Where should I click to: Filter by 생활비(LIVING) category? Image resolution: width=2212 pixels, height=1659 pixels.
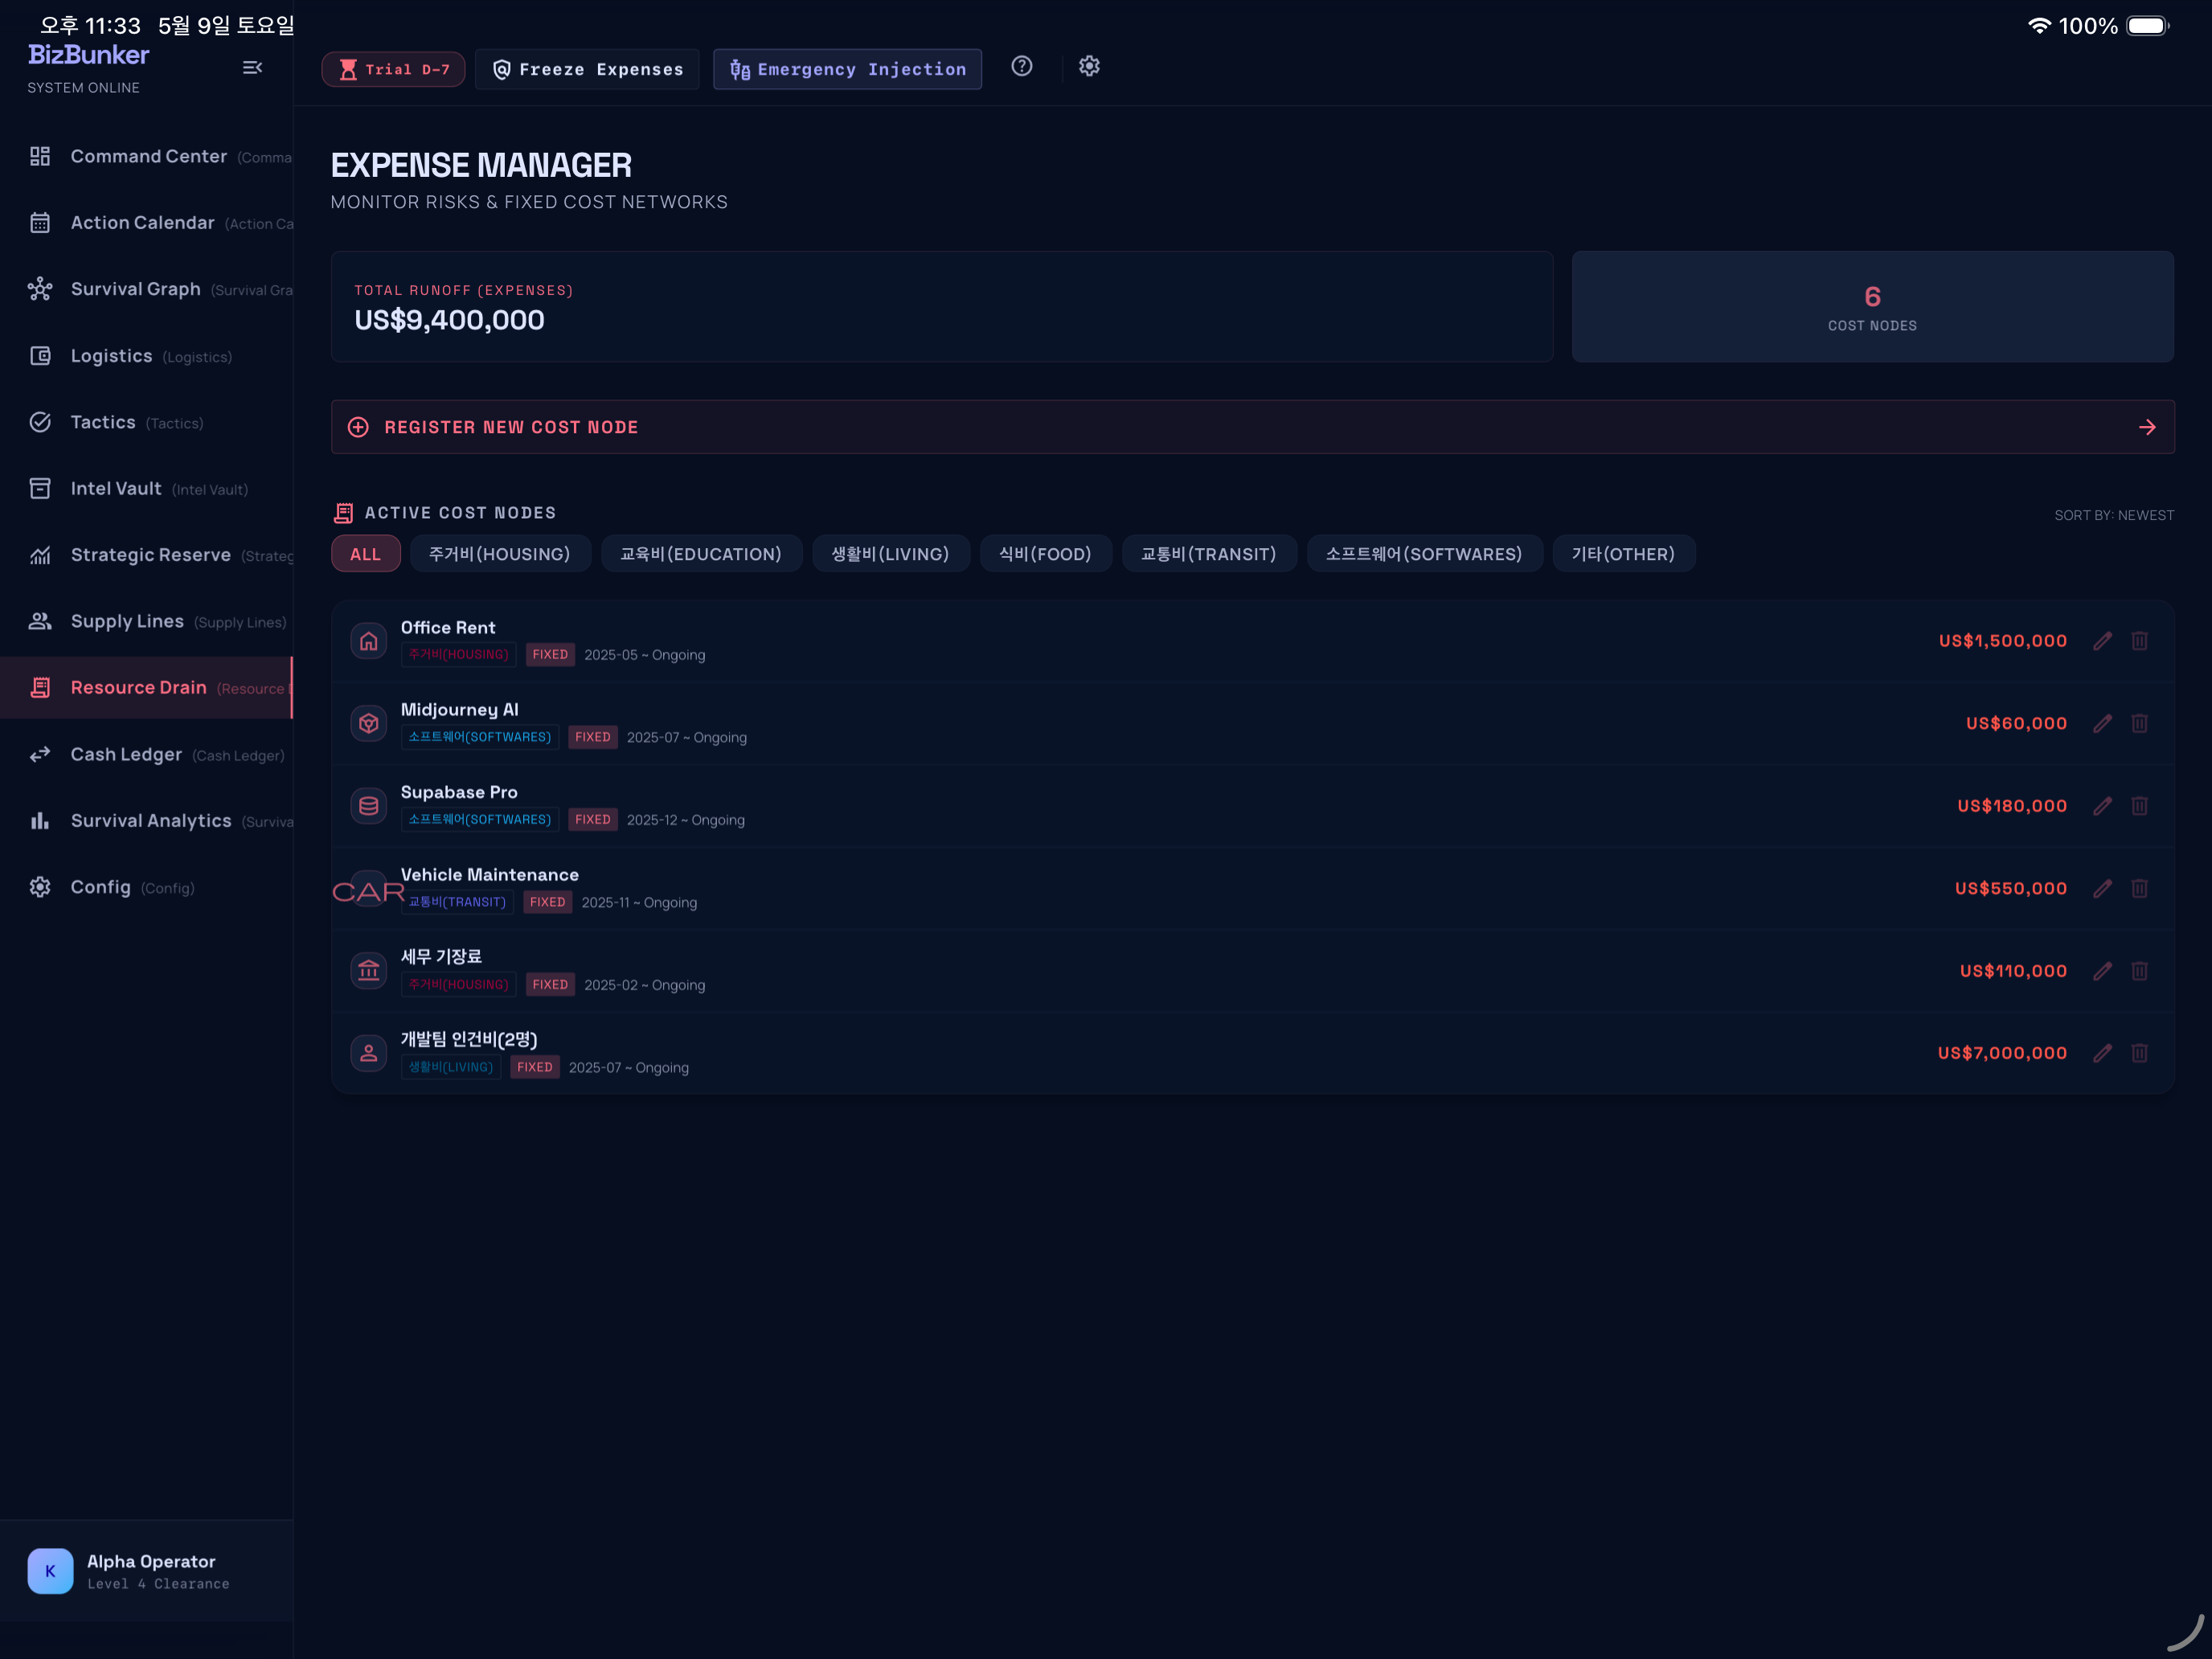click(890, 554)
